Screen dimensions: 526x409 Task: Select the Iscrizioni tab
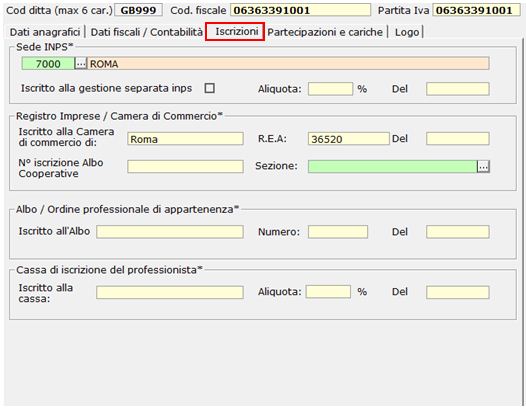click(x=235, y=32)
